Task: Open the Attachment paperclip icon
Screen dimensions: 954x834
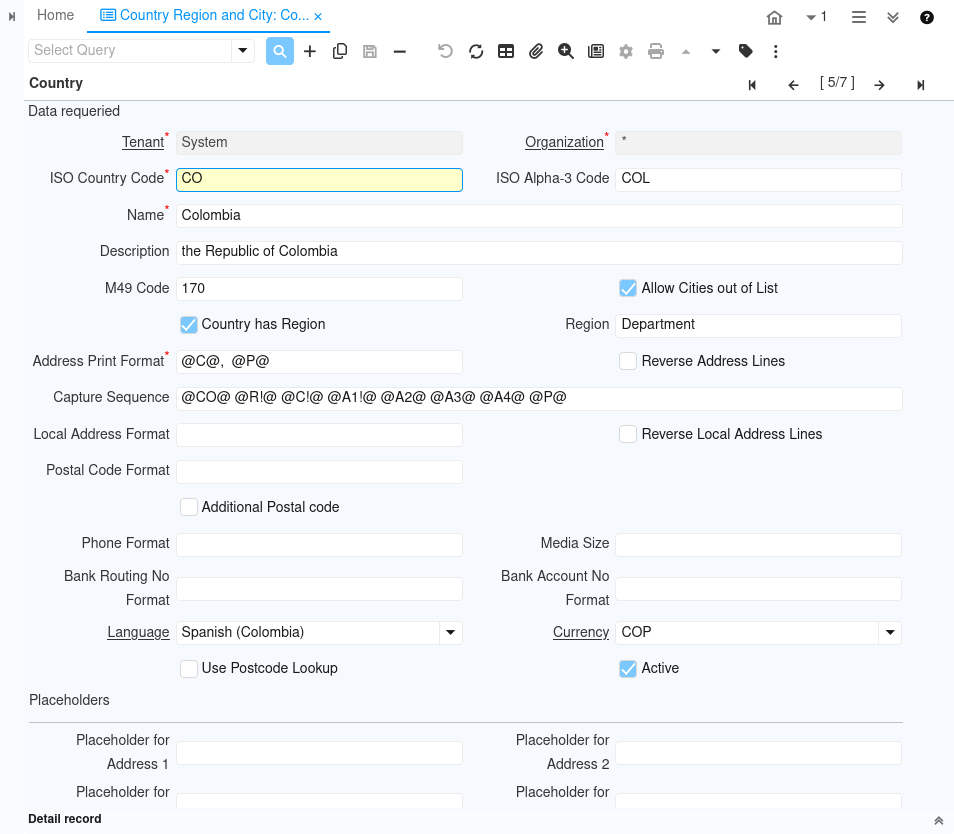Action: pyautogui.click(x=536, y=51)
